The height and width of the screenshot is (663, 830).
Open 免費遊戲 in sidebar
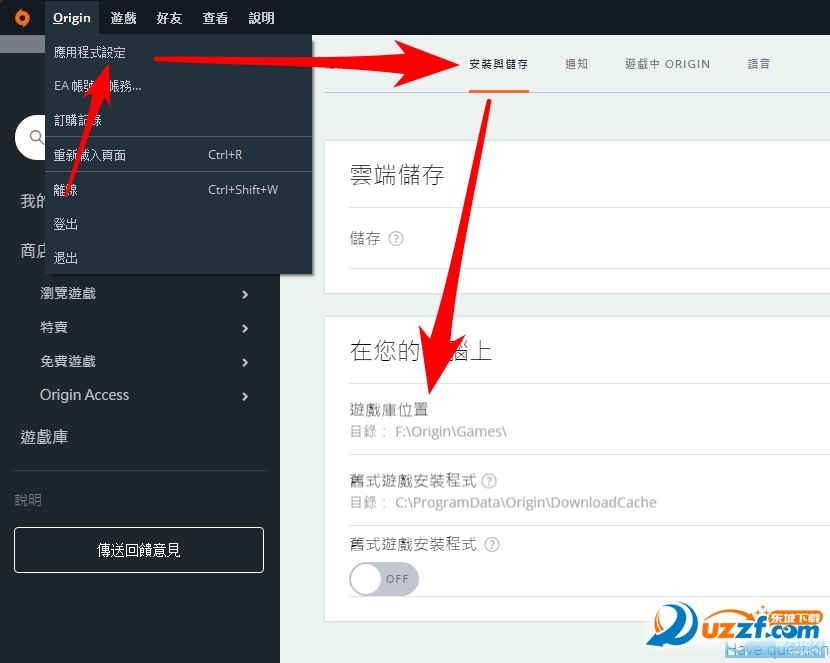click(x=68, y=361)
